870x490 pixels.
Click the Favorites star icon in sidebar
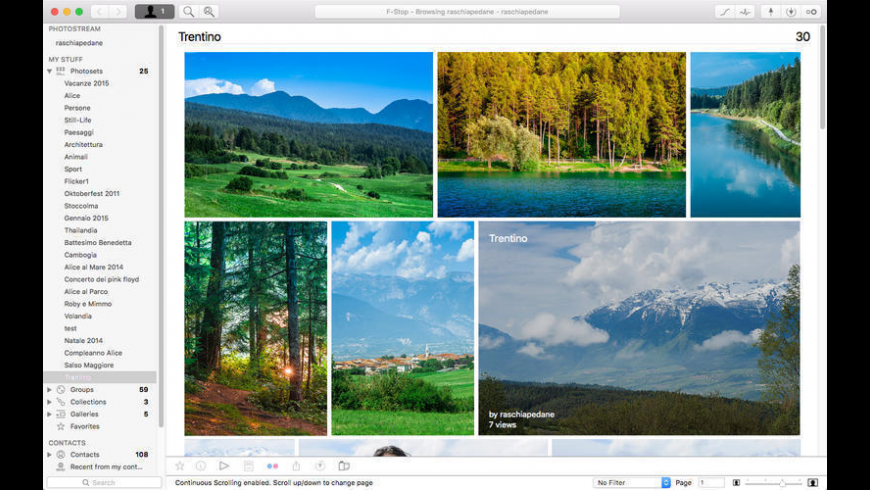[x=60, y=426]
